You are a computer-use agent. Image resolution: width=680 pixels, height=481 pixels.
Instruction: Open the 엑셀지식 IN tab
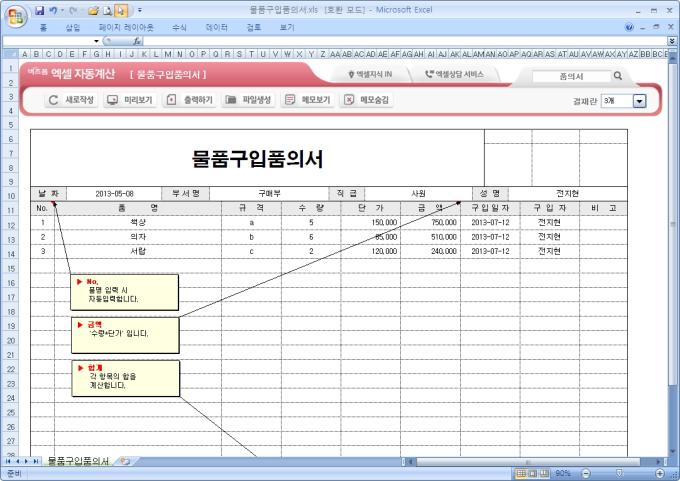[370, 75]
